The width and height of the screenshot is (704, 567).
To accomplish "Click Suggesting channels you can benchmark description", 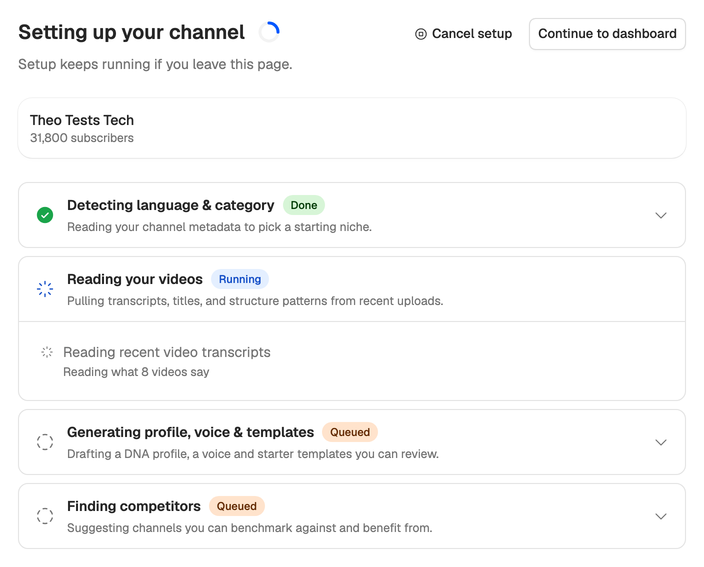I will pyautogui.click(x=250, y=528).
